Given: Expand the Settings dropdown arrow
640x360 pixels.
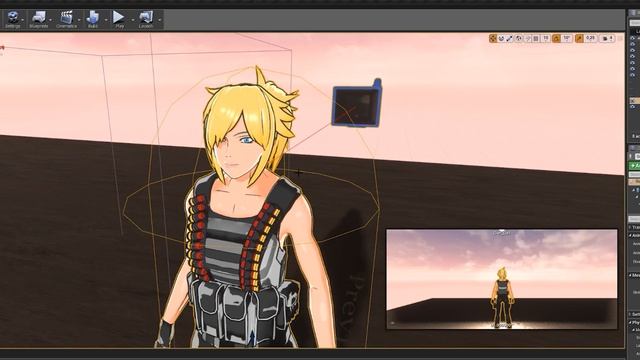Looking at the screenshot, I should (x=23, y=20).
